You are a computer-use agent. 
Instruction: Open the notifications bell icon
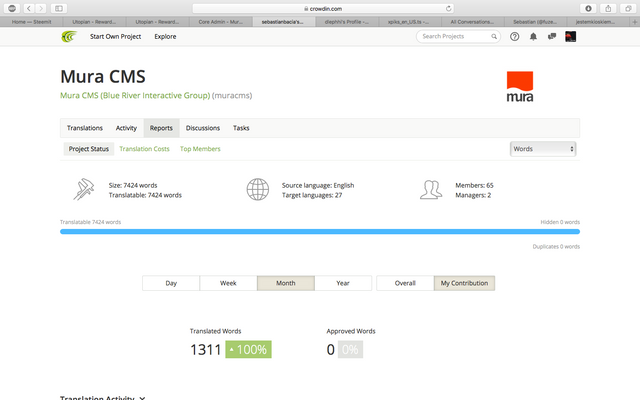[x=533, y=37]
